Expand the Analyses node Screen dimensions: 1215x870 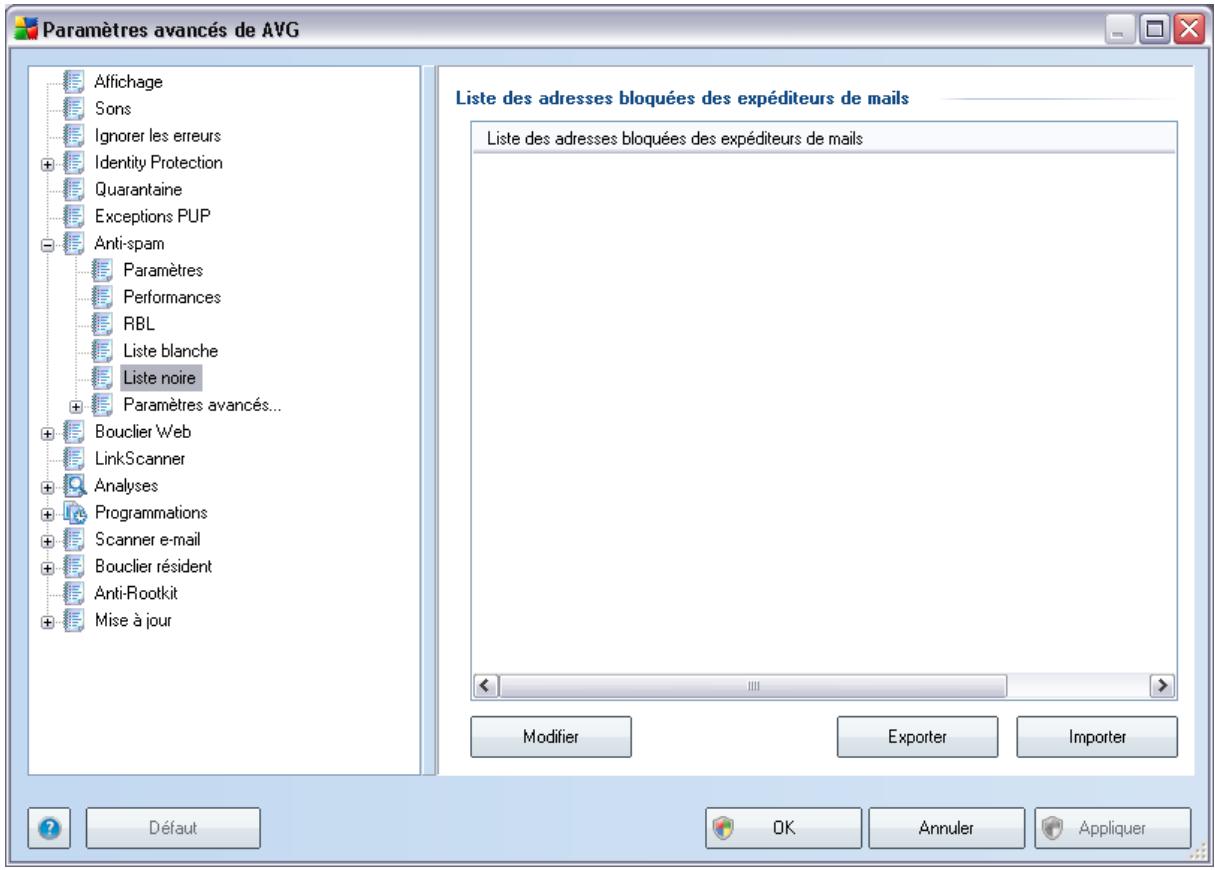(x=47, y=487)
